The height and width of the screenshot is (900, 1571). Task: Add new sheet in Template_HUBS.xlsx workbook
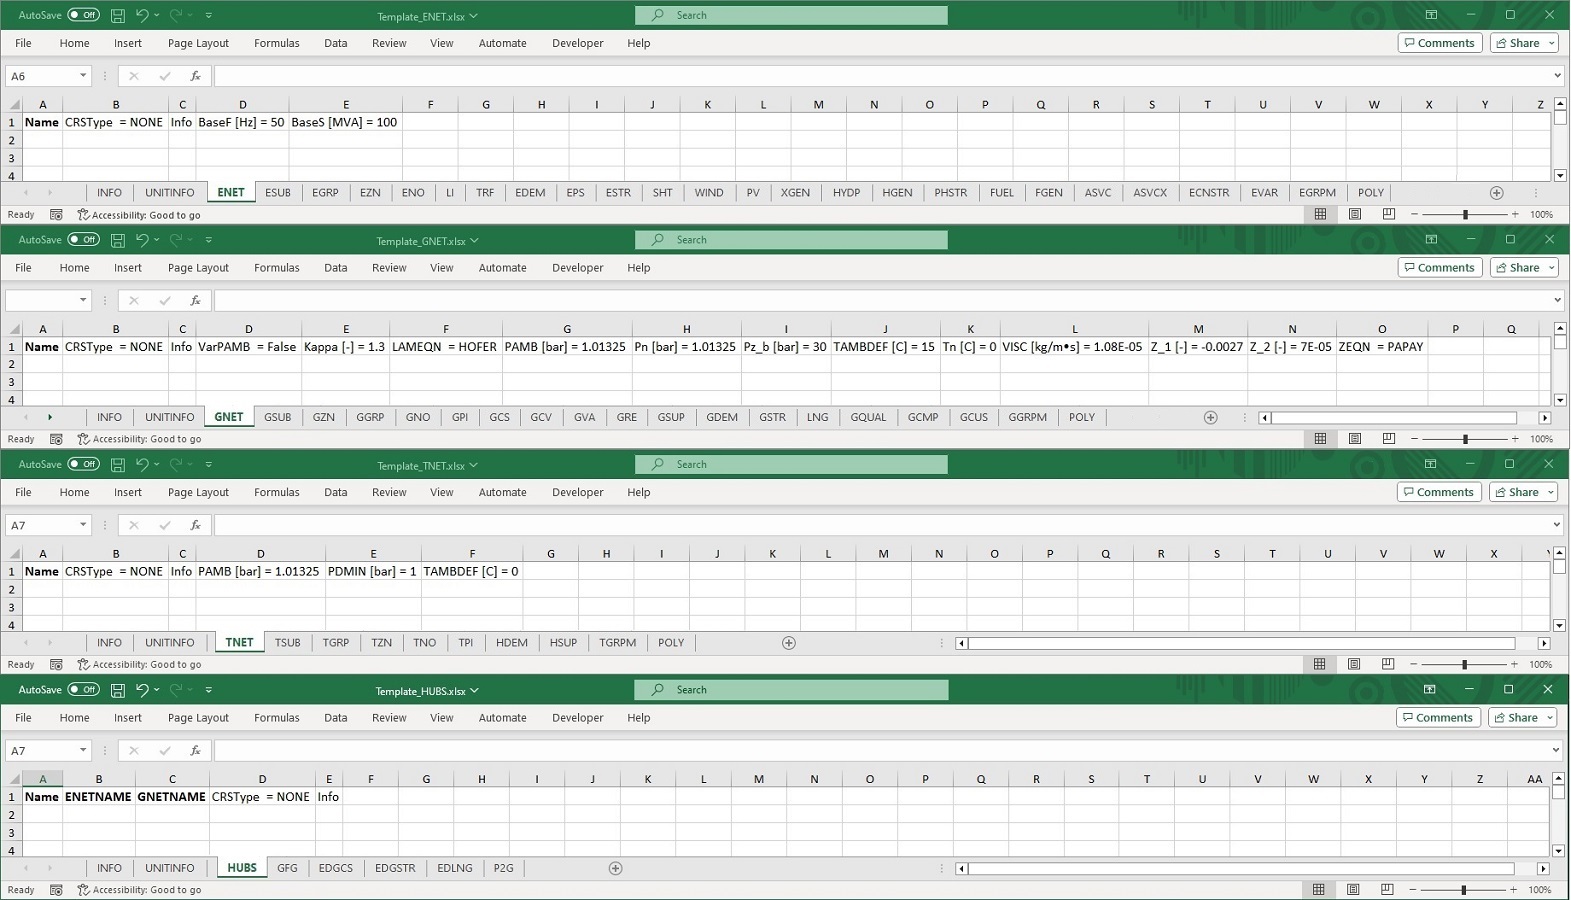coord(616,868)
